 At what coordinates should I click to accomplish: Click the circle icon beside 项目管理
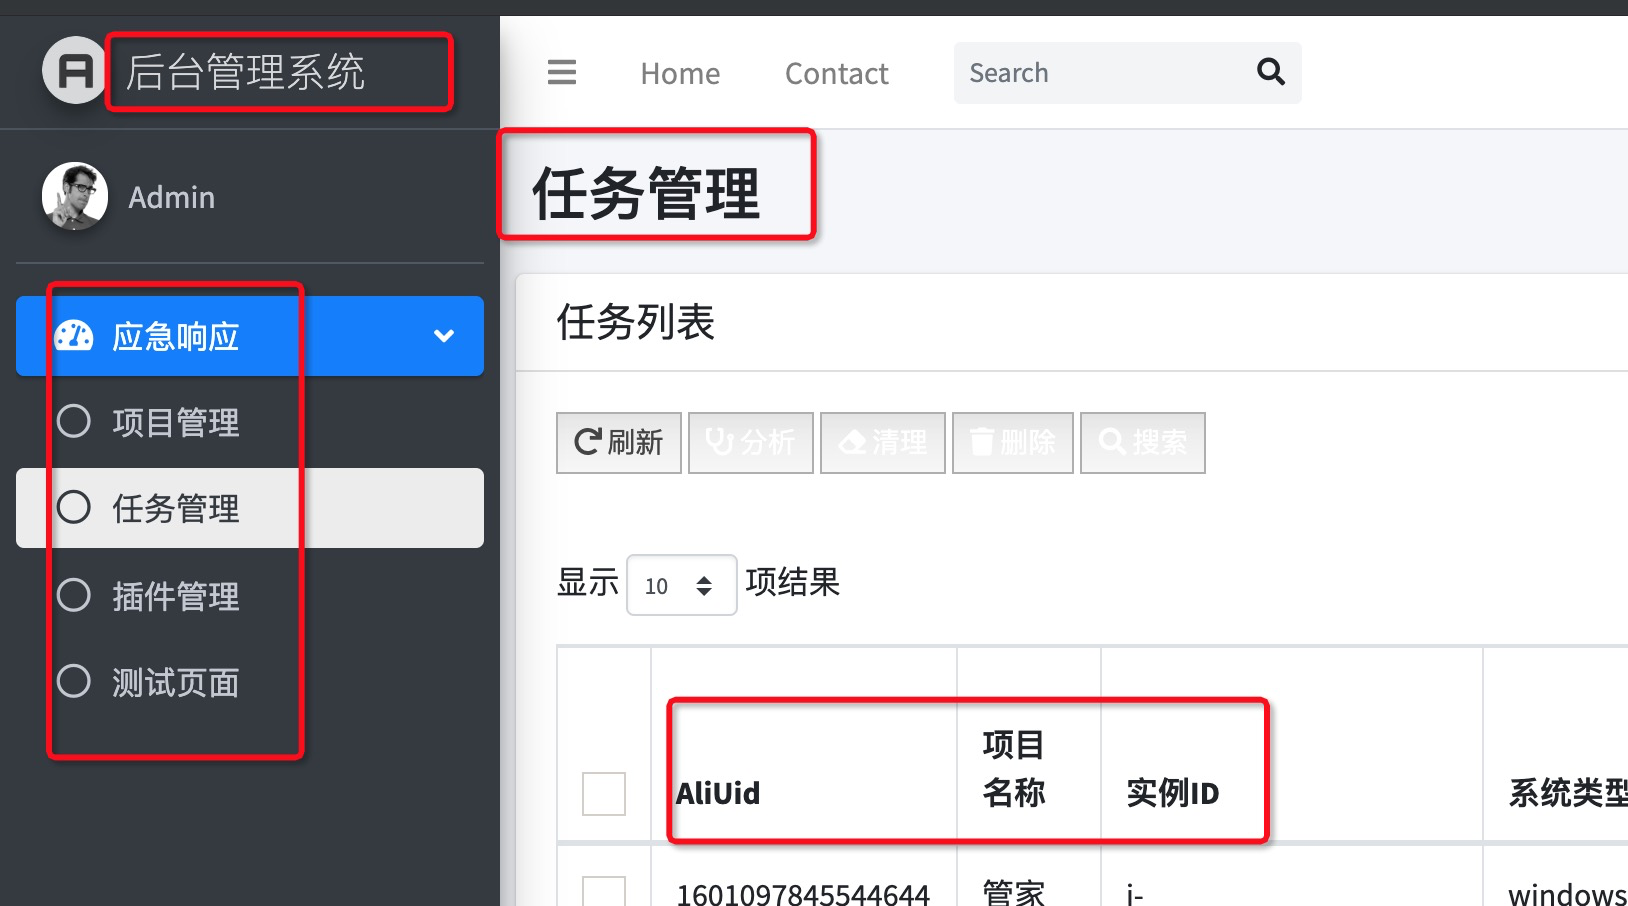click(x=74, y=421)
